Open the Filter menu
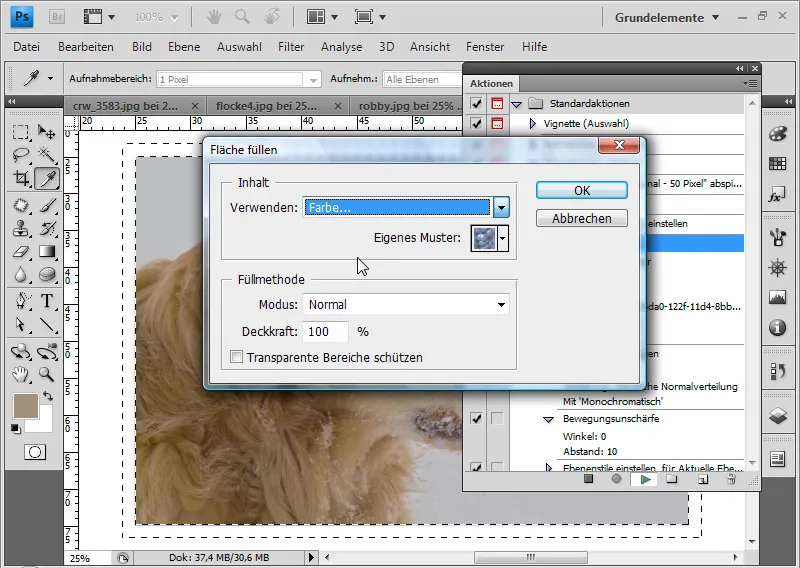Viewport: 800px width, 568px height. pyautogui.click(x=291, y=47)
